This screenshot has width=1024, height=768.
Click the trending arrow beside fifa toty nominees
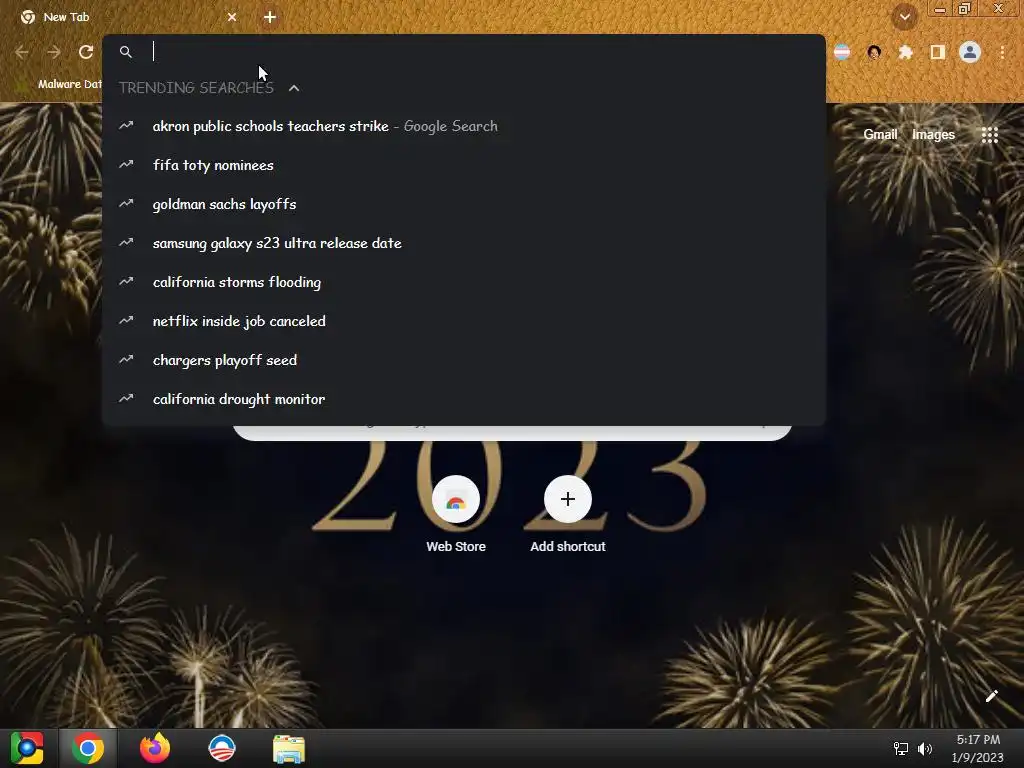pos(126,165)
